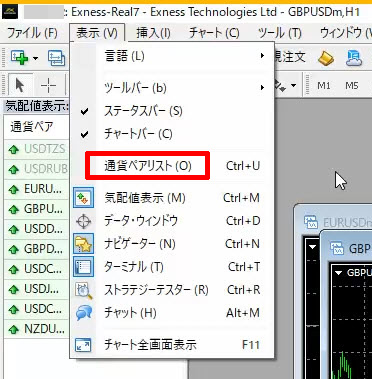Click the Navigator folder-star icon
The width and height of the screenshot is (372, 379).
click(x=83, y=244)
